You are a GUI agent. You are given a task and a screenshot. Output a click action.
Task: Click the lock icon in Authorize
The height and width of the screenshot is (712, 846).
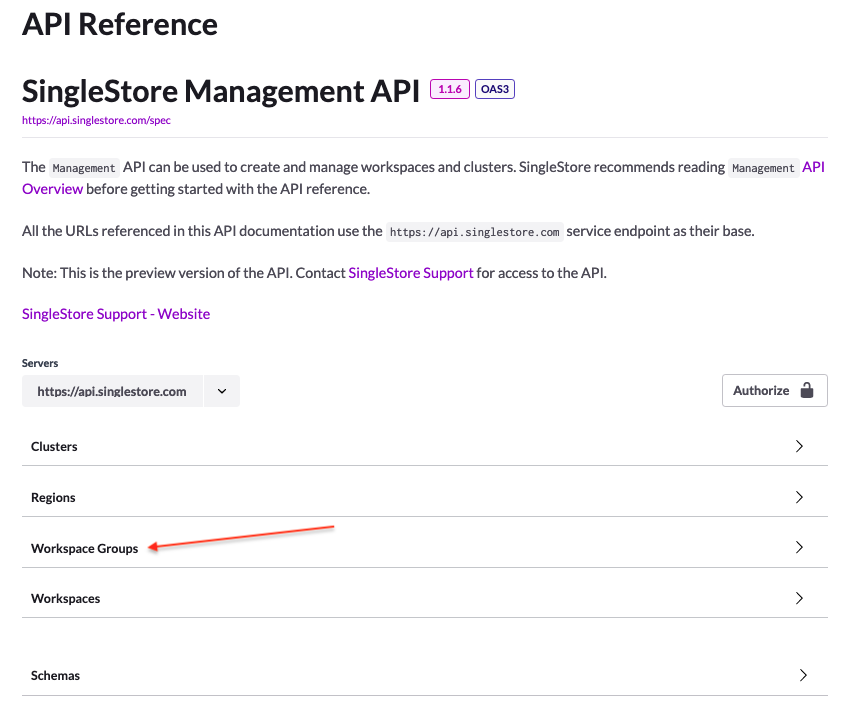point(807,389)
